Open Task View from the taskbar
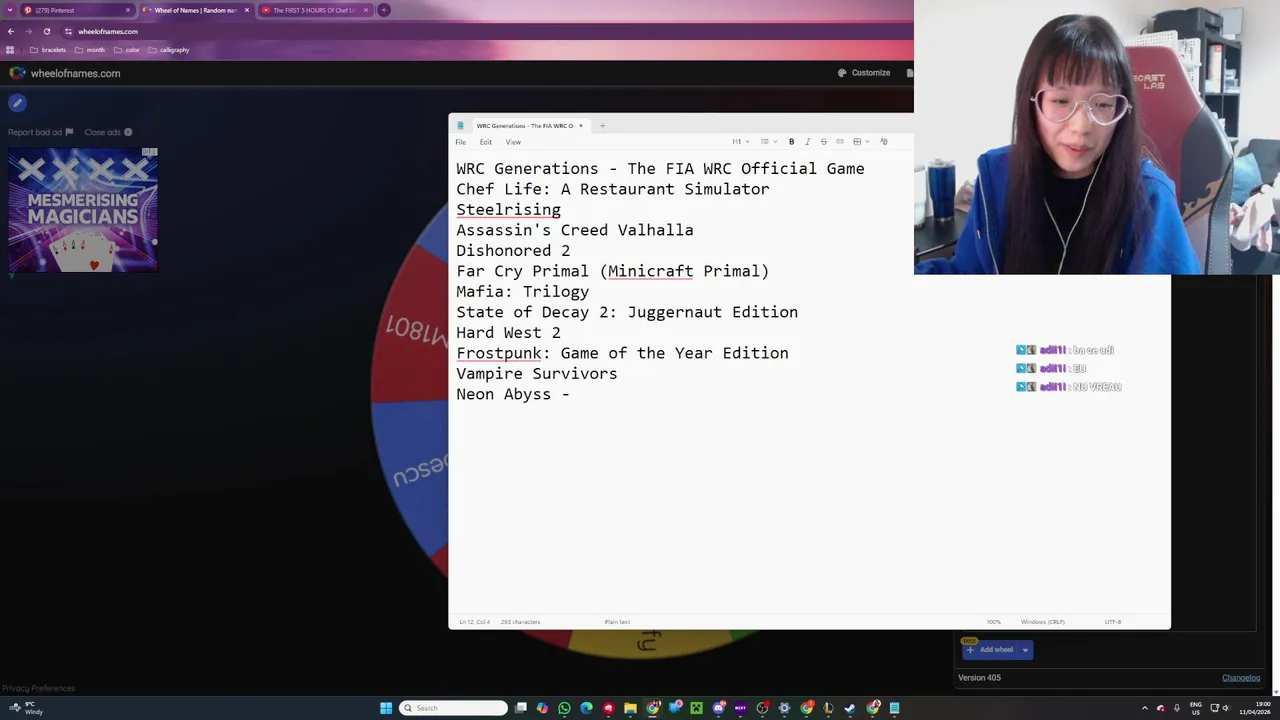Screen dimensions: 1280x720 tap(521, 708)
